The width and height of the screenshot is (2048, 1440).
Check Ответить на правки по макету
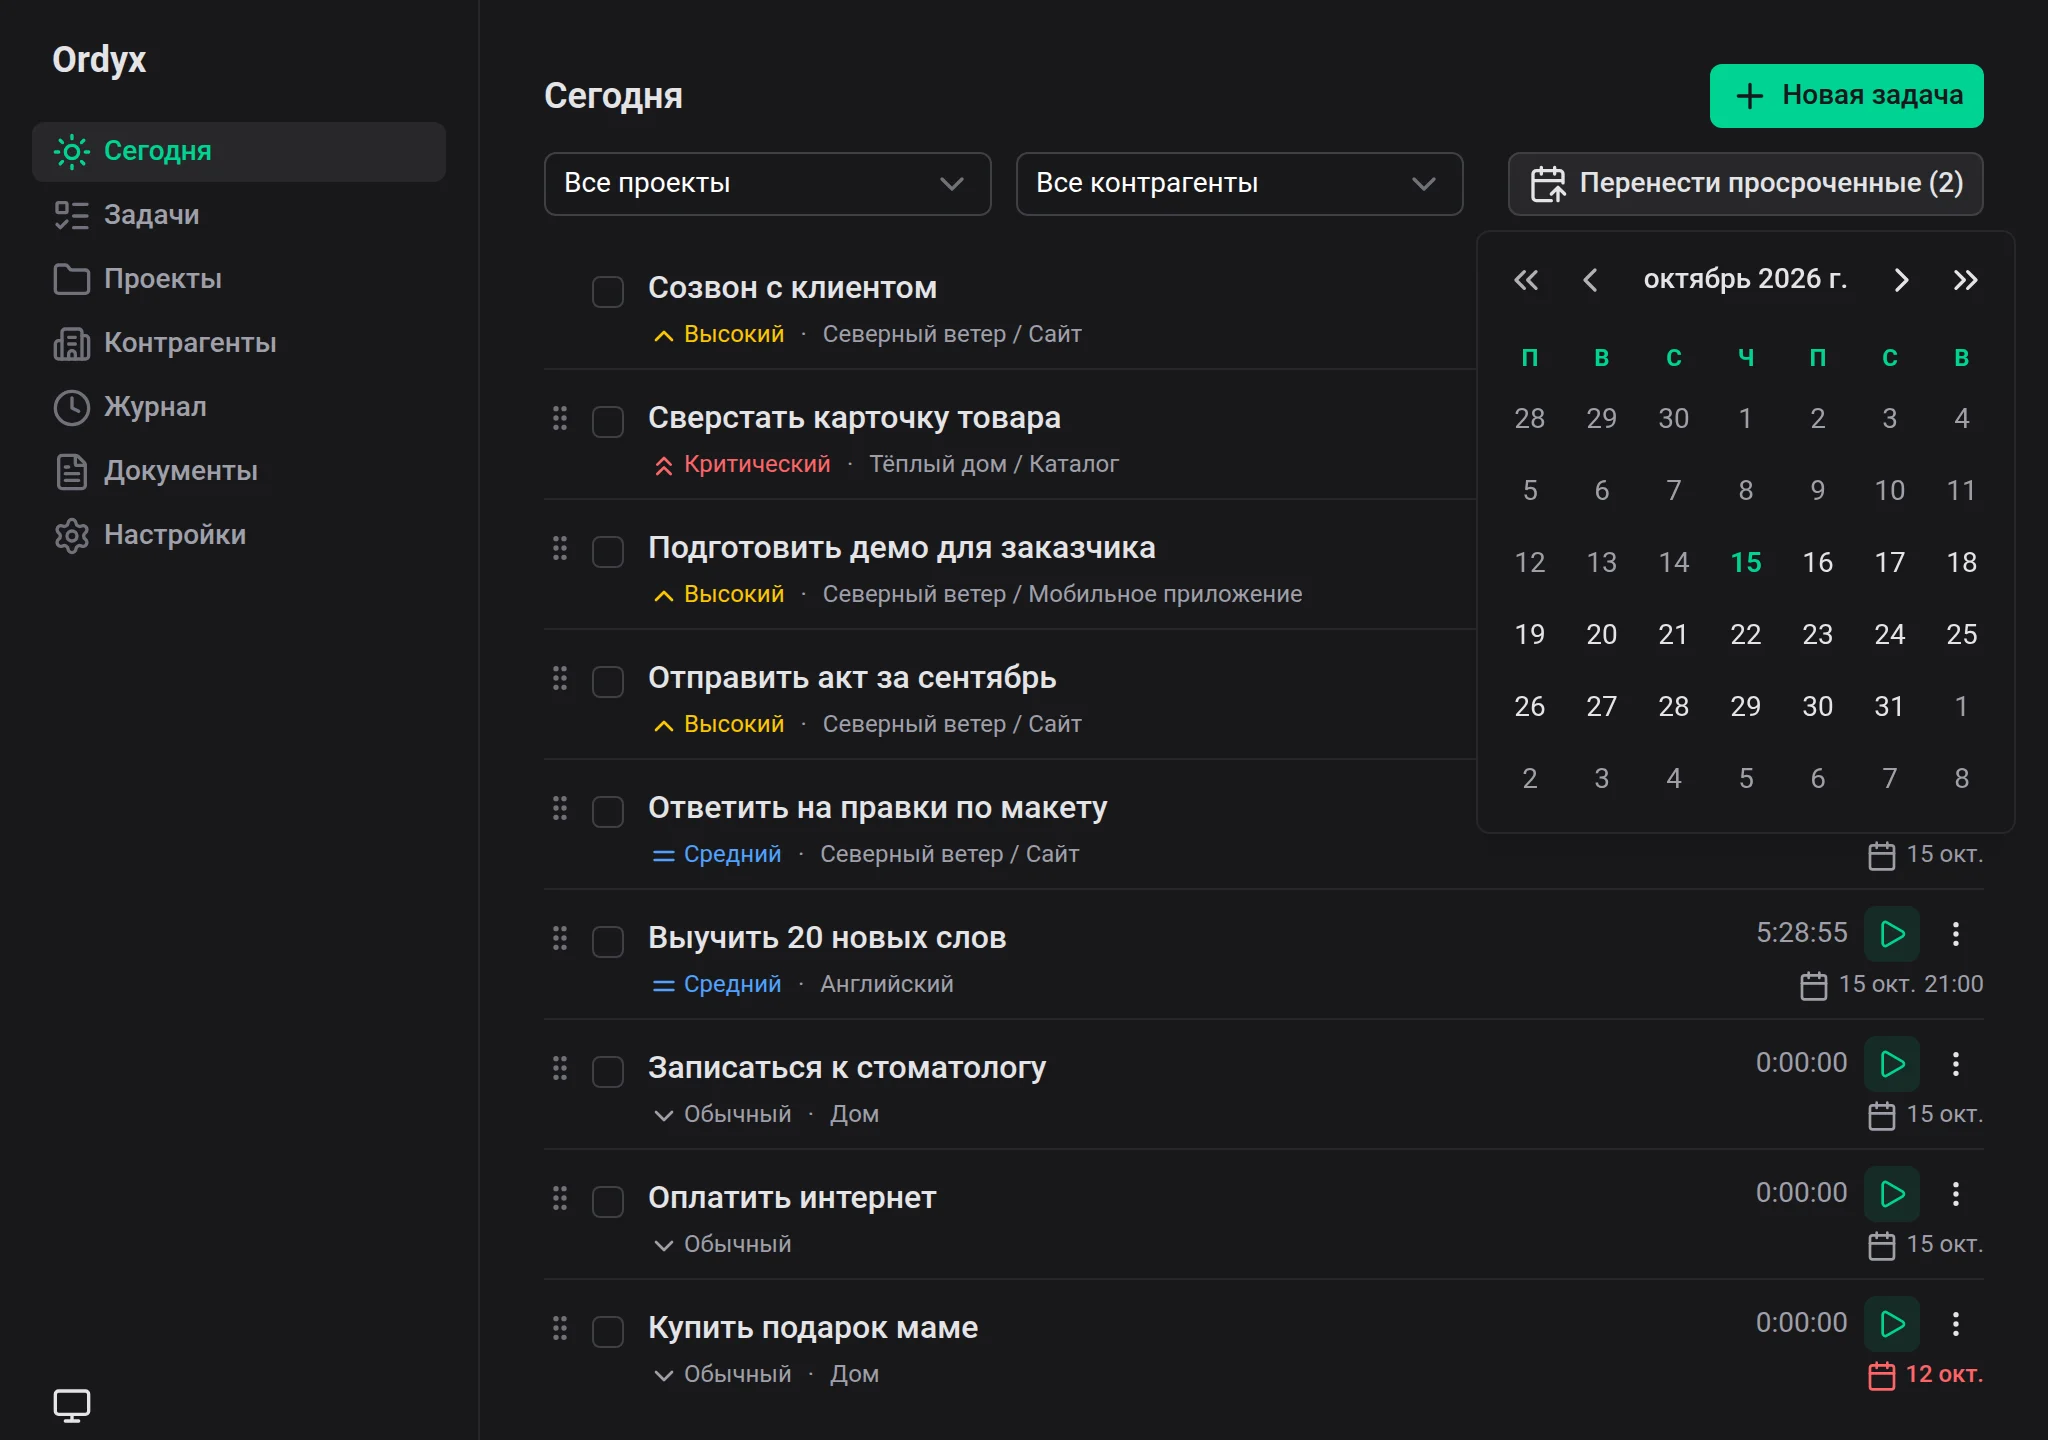(608, 812)
